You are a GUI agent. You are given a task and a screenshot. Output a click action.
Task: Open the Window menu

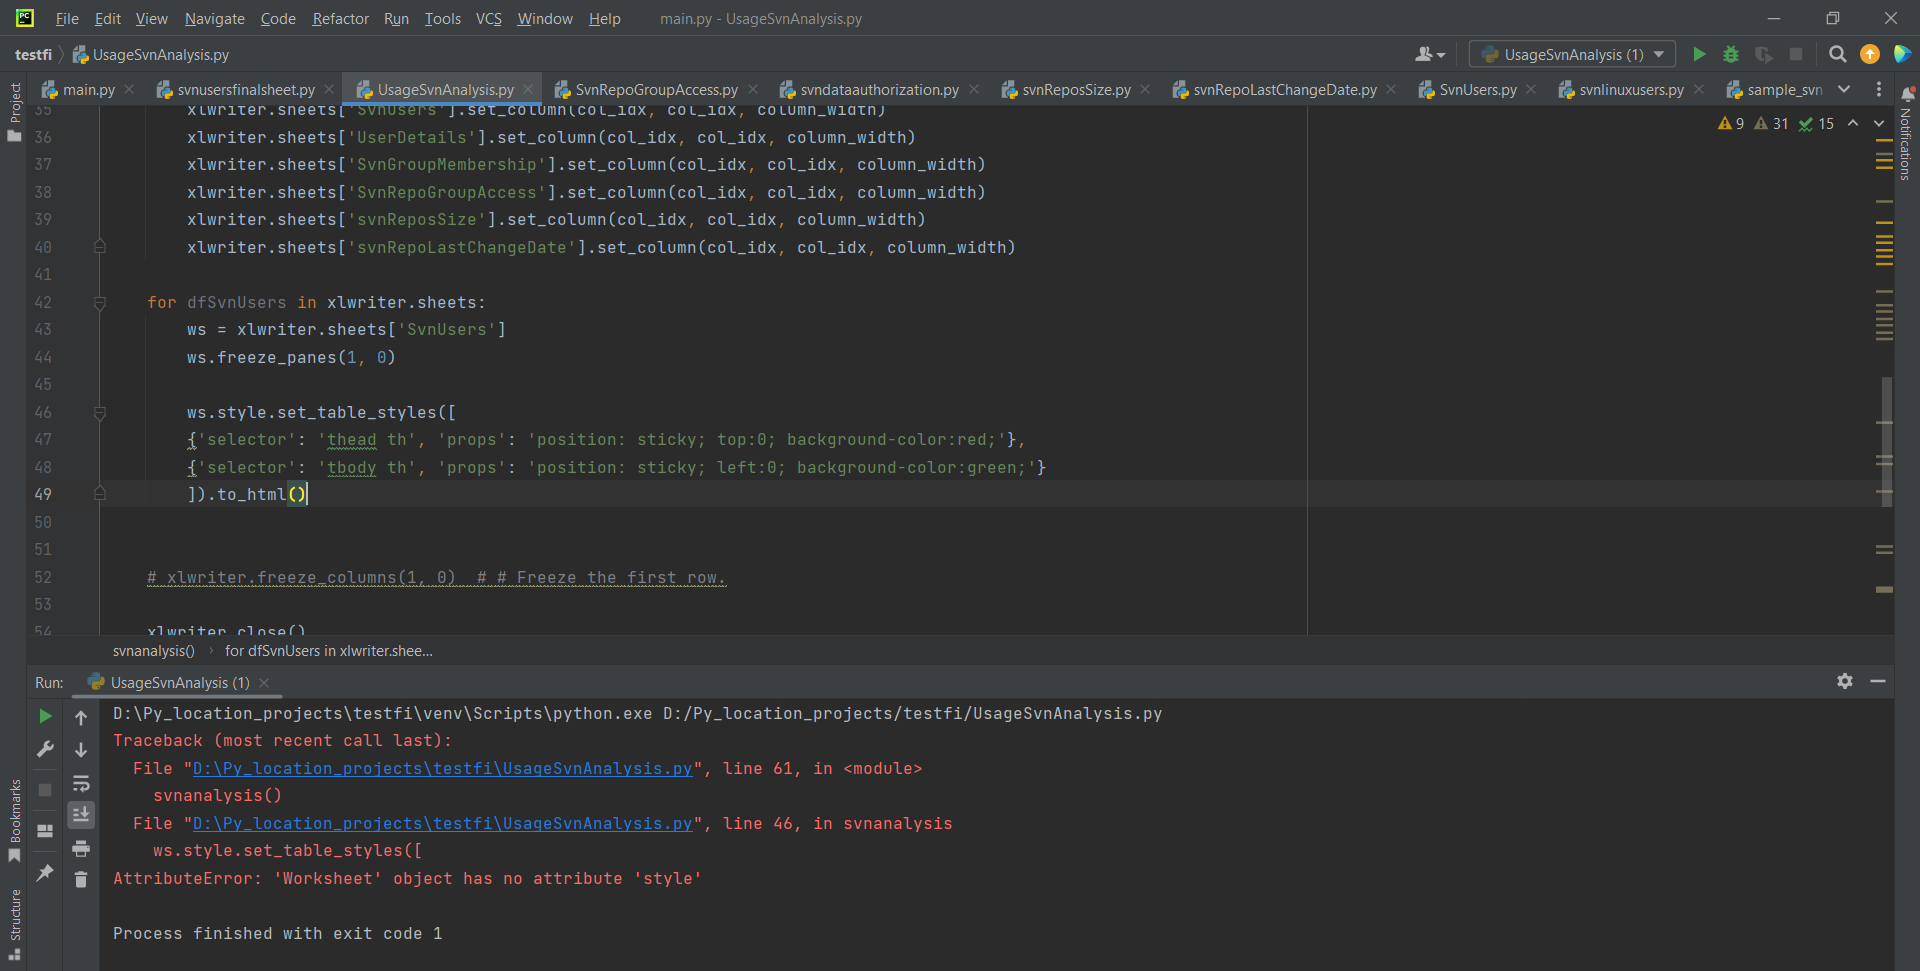pos(544,18)
